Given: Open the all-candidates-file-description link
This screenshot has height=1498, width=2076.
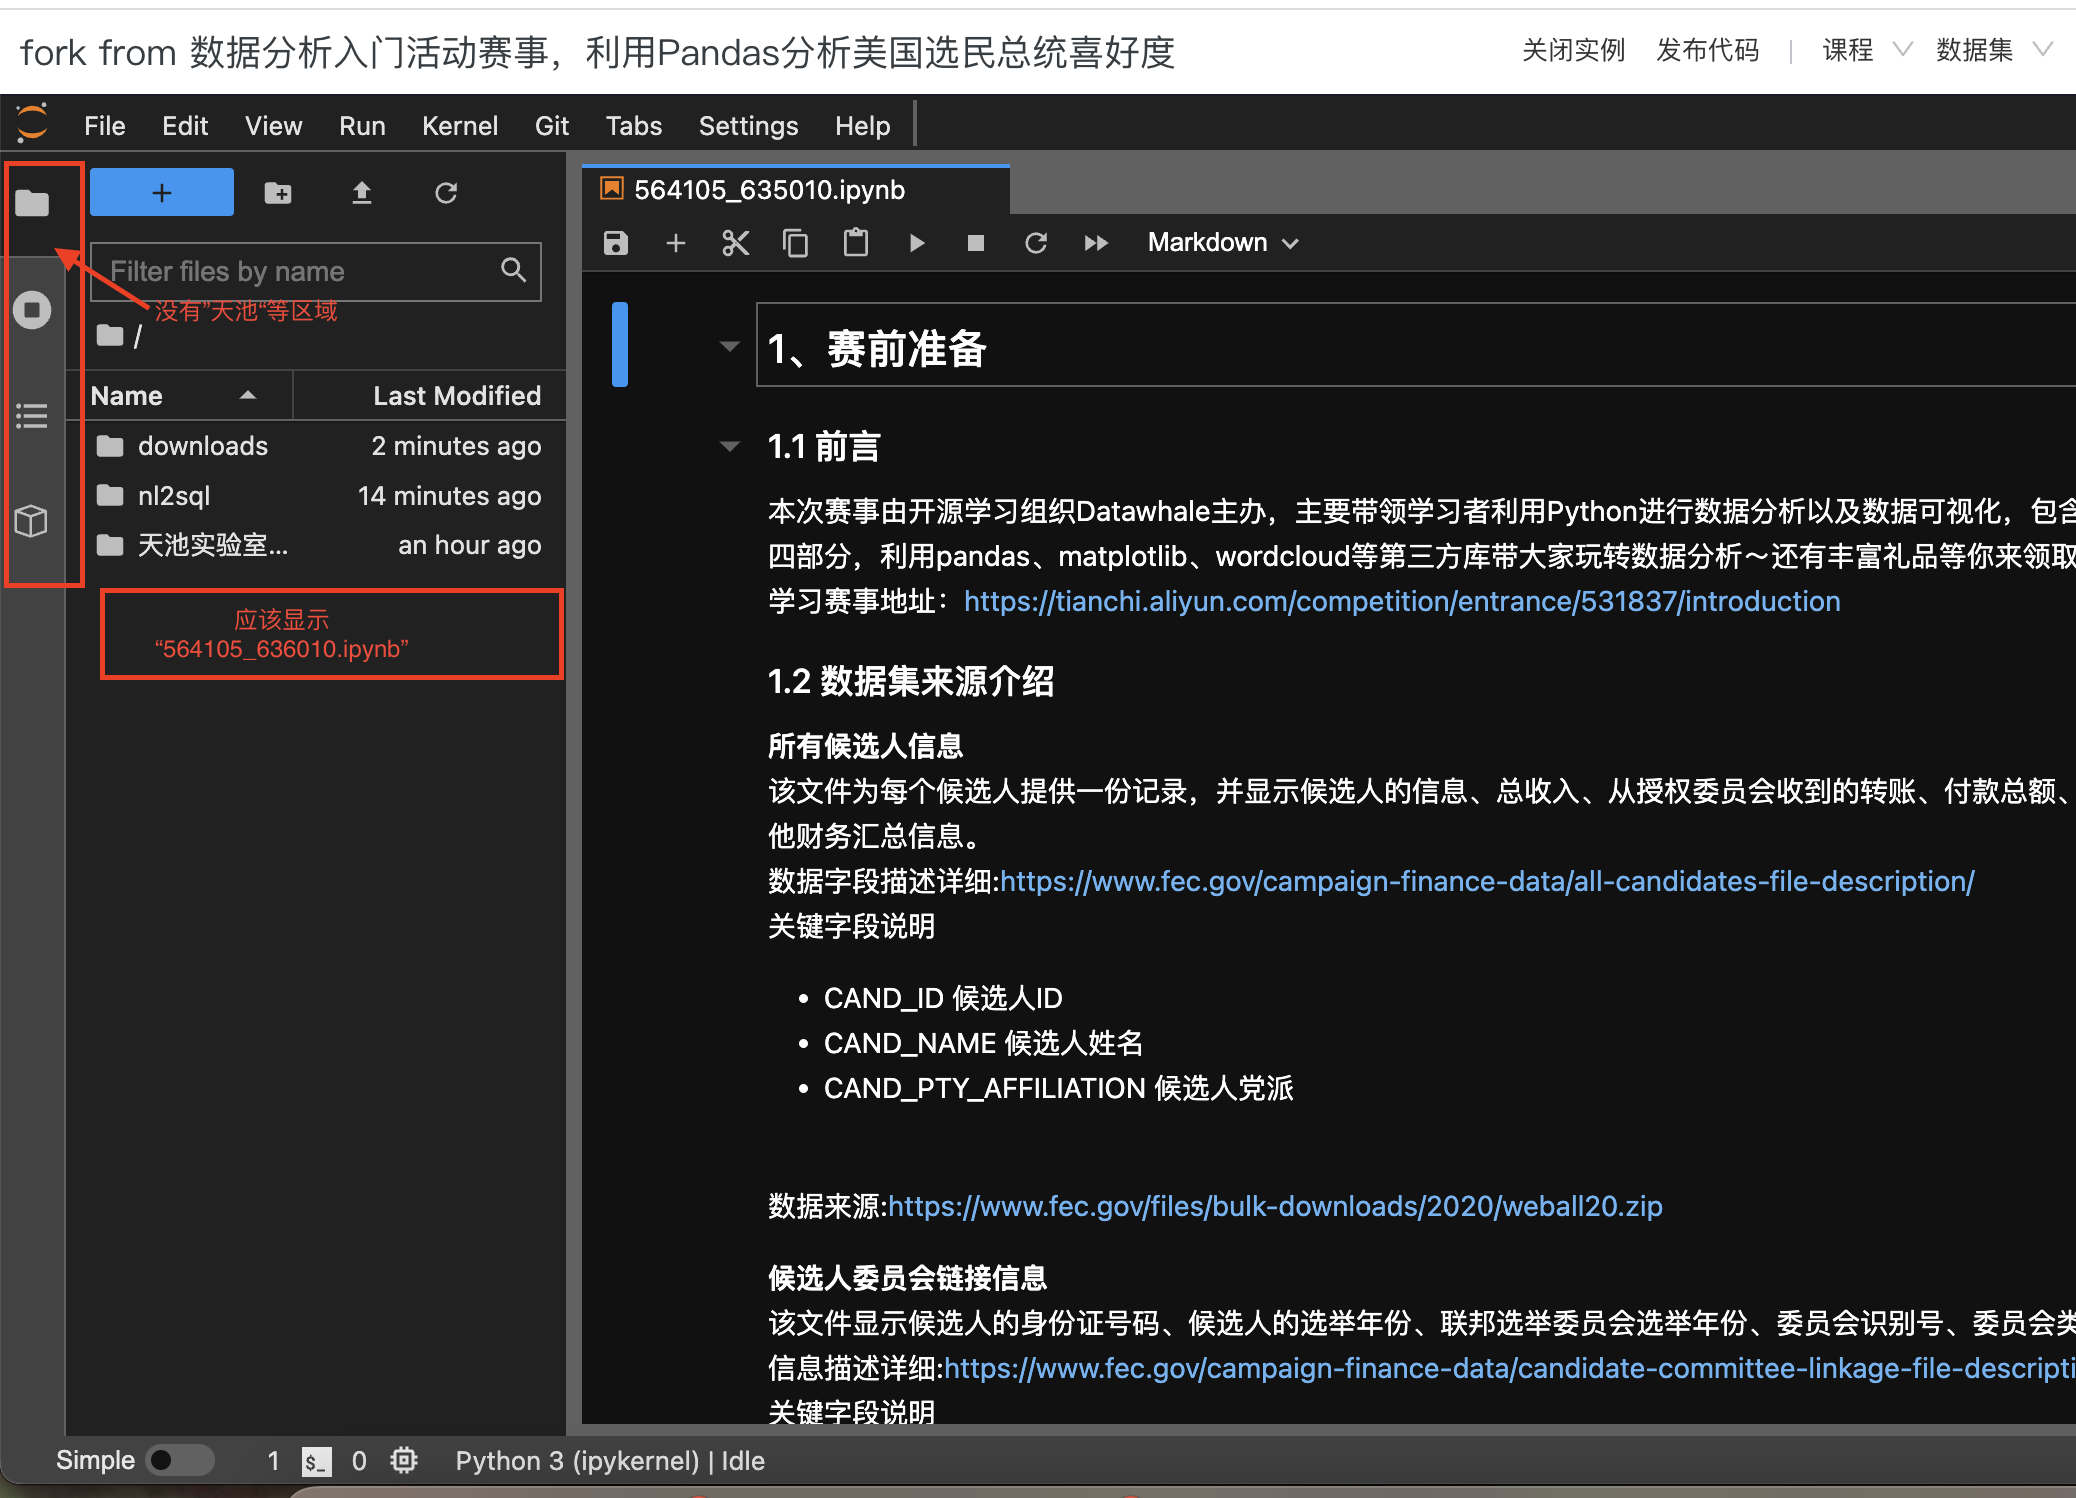Looking at the screenshot, I should click(x=1487, y=881).
